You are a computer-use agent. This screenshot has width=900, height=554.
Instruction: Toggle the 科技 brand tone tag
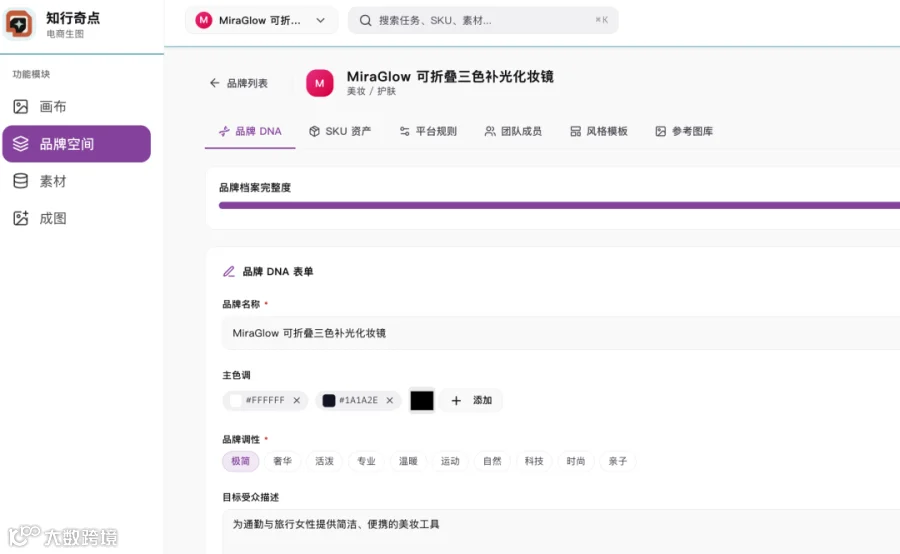534,461
